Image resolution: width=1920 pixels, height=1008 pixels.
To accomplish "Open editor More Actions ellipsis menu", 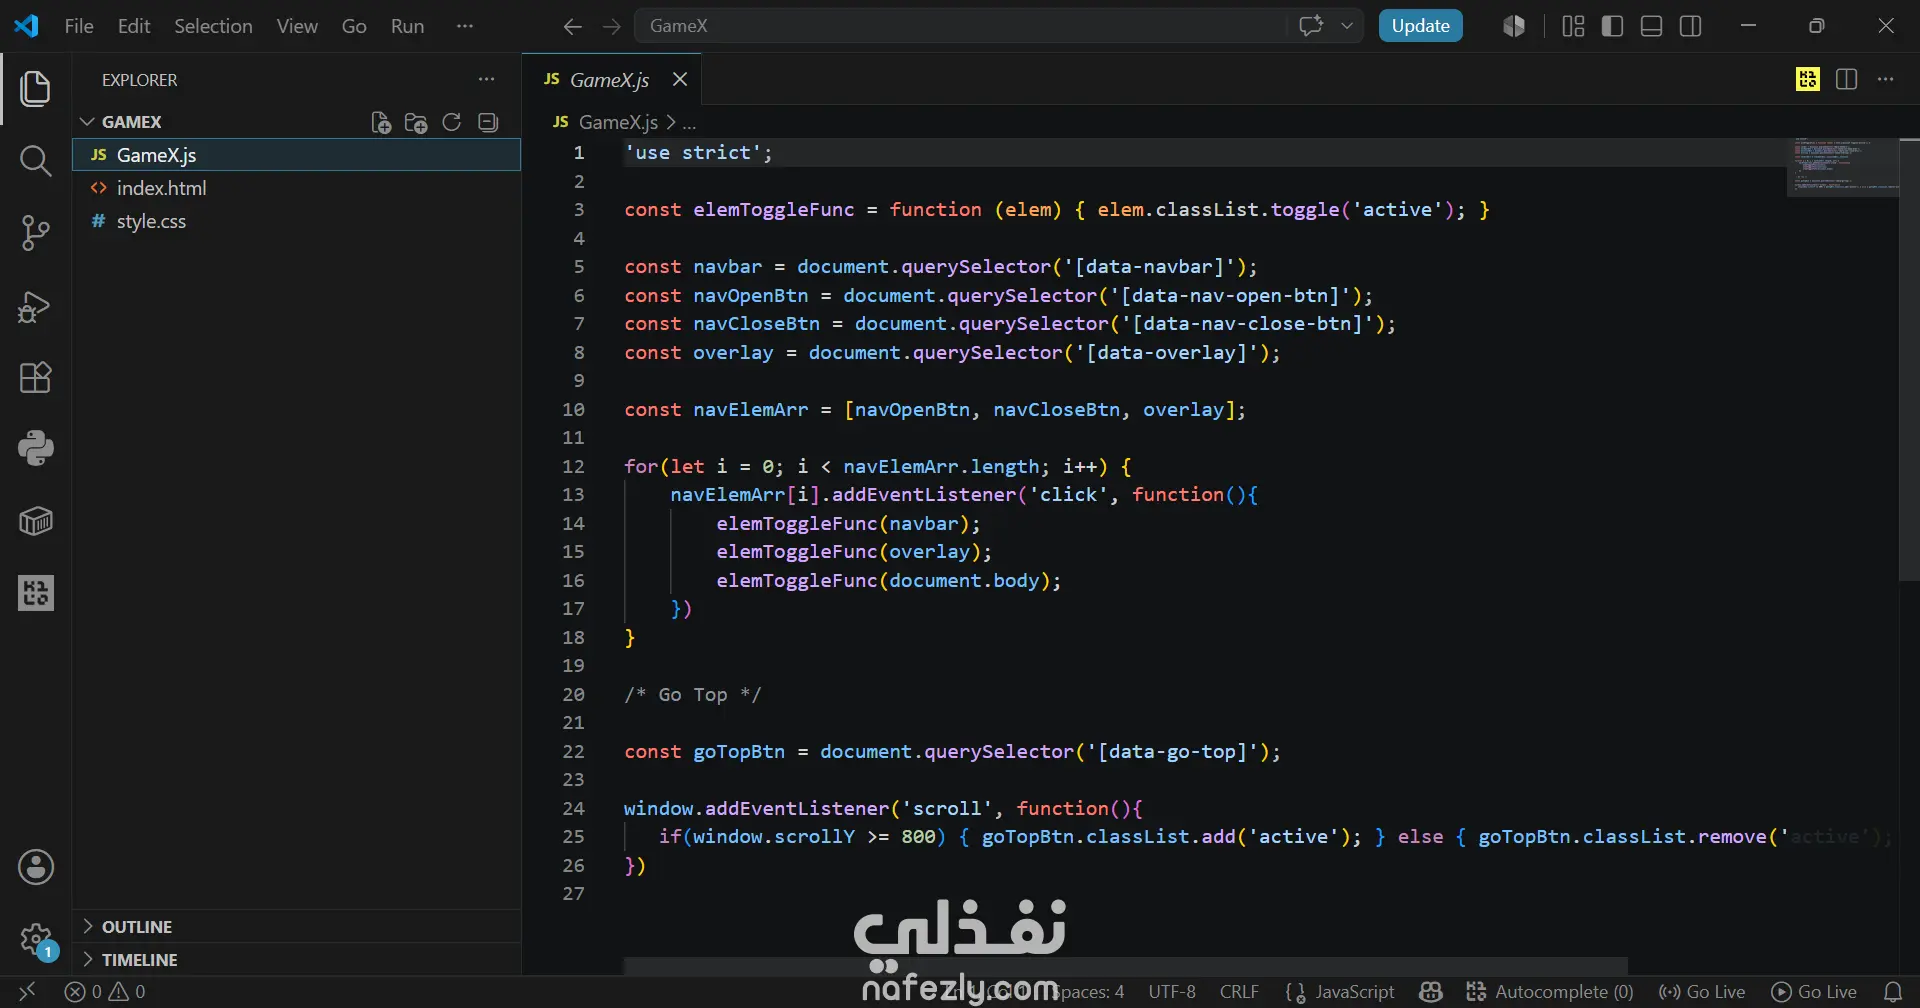I will pos(1886,79).
